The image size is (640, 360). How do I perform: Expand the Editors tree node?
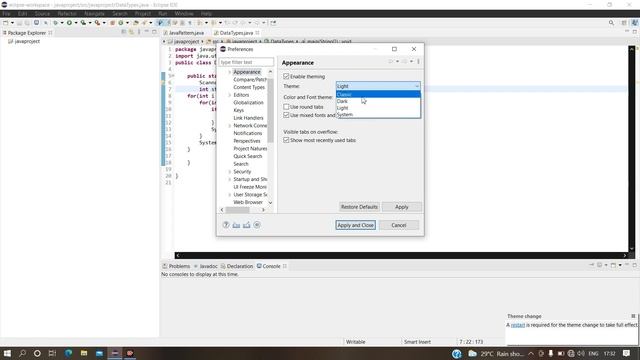click(x=229, y=95)
